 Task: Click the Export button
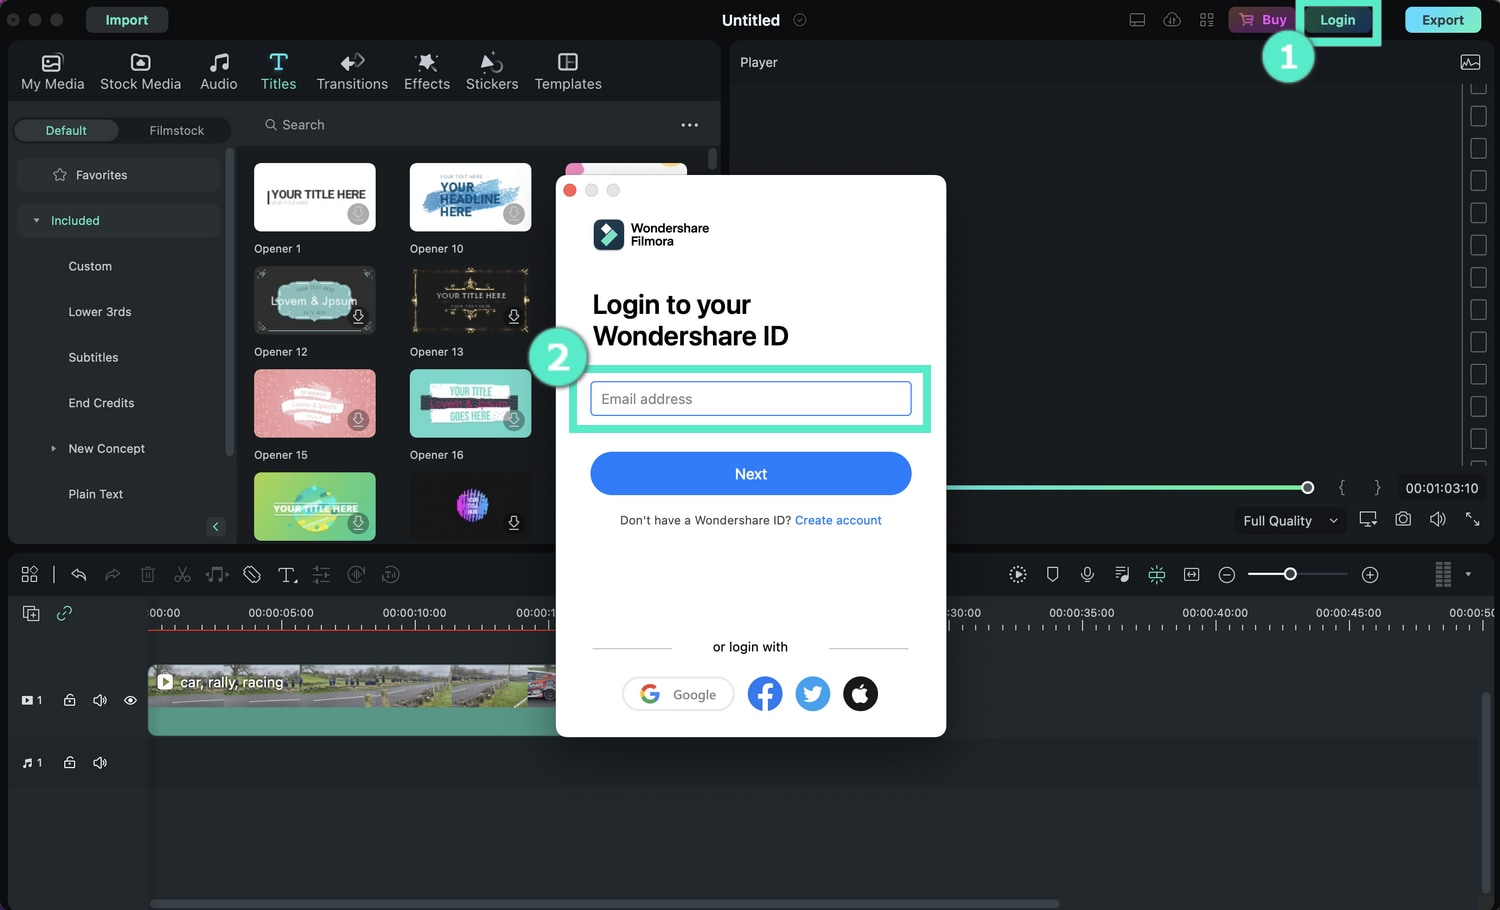point(1442,20)
